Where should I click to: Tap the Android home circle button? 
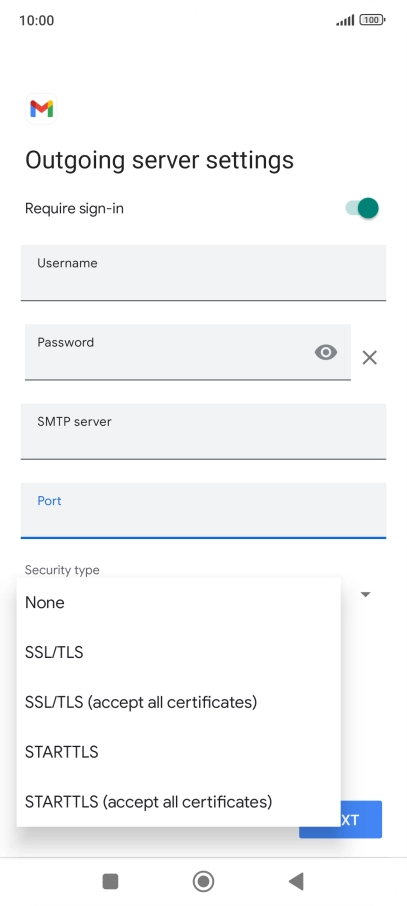pyautogui.click(x=203, y=881)
